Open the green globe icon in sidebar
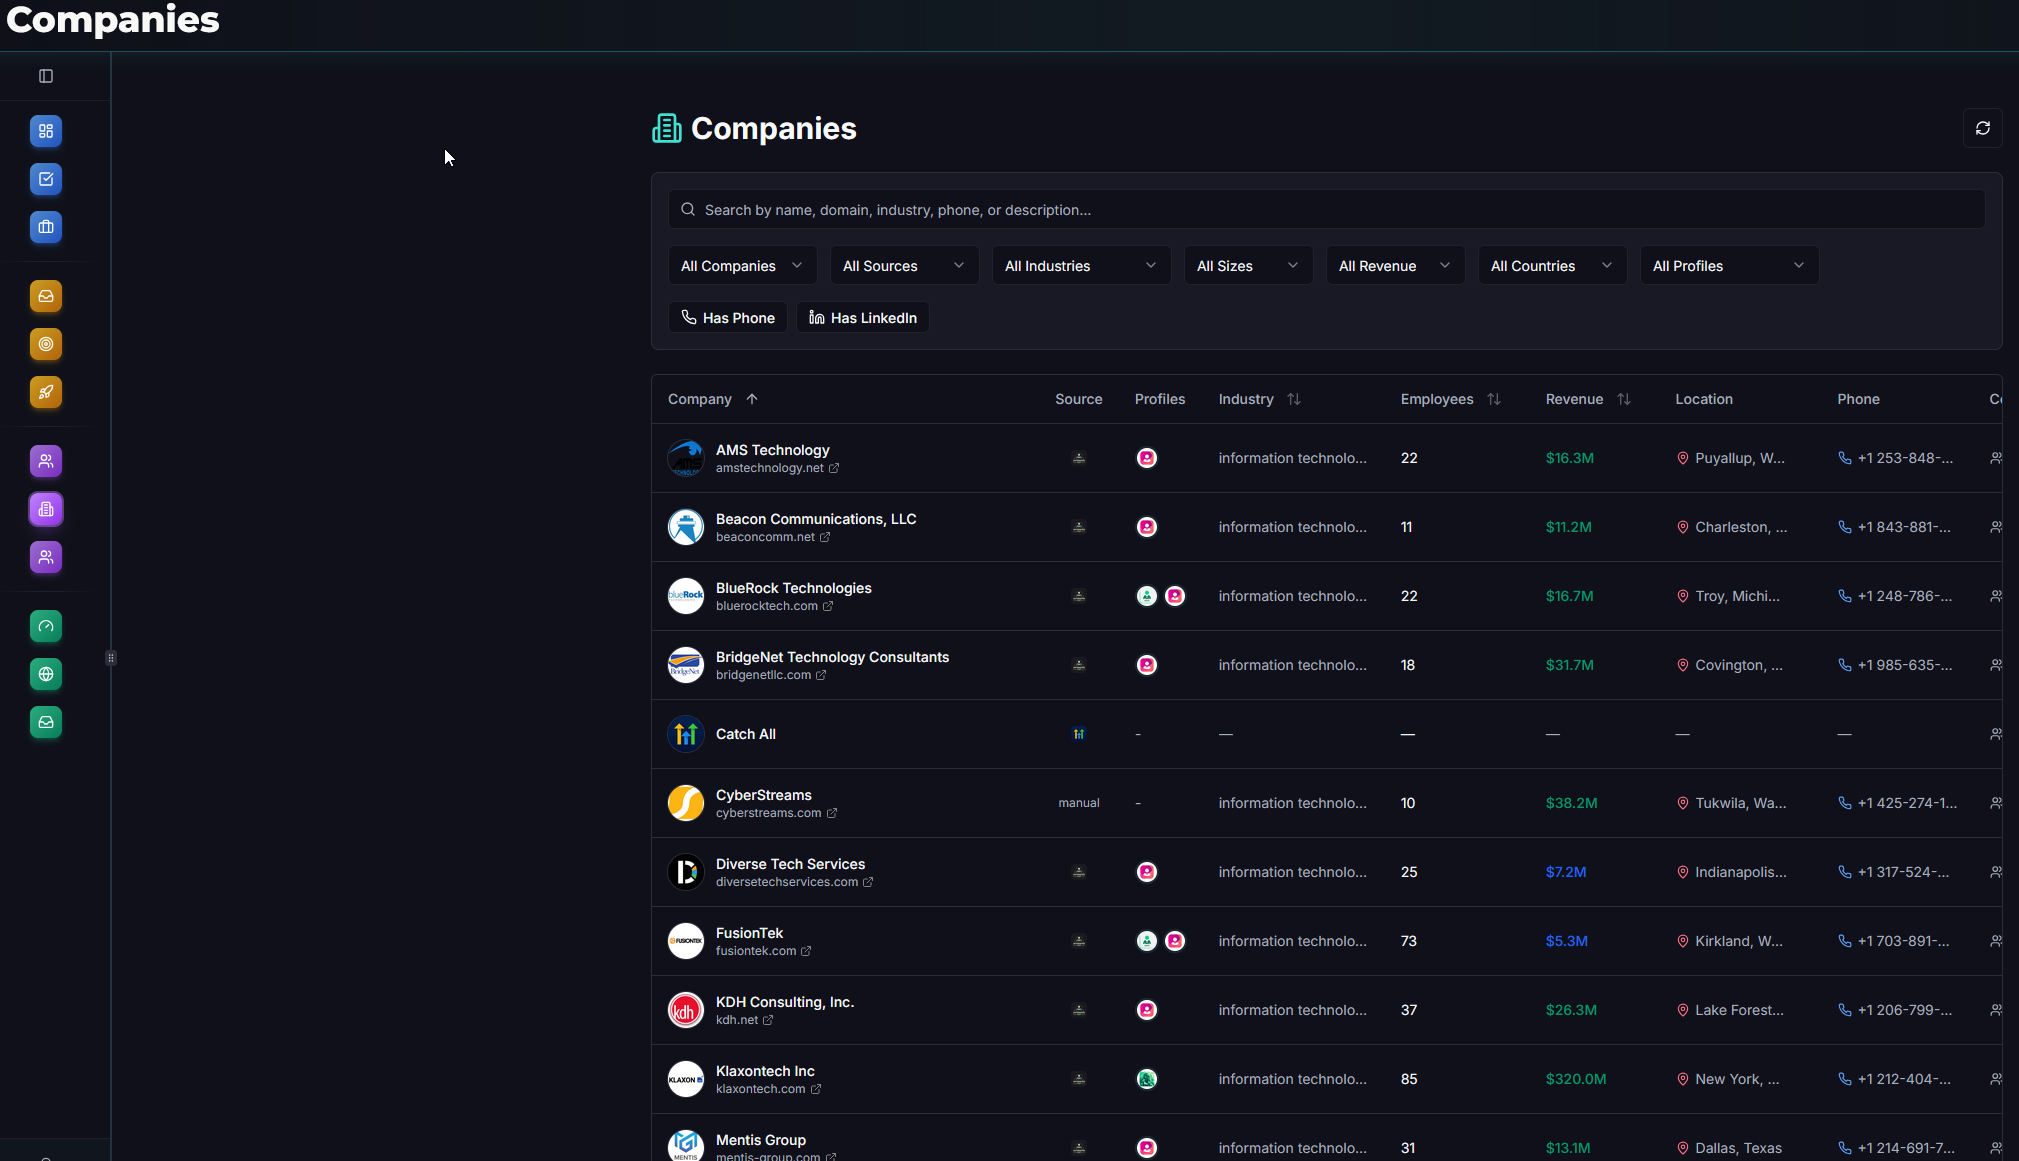Screen dimensions: 2019x1161 click(46, 674)
